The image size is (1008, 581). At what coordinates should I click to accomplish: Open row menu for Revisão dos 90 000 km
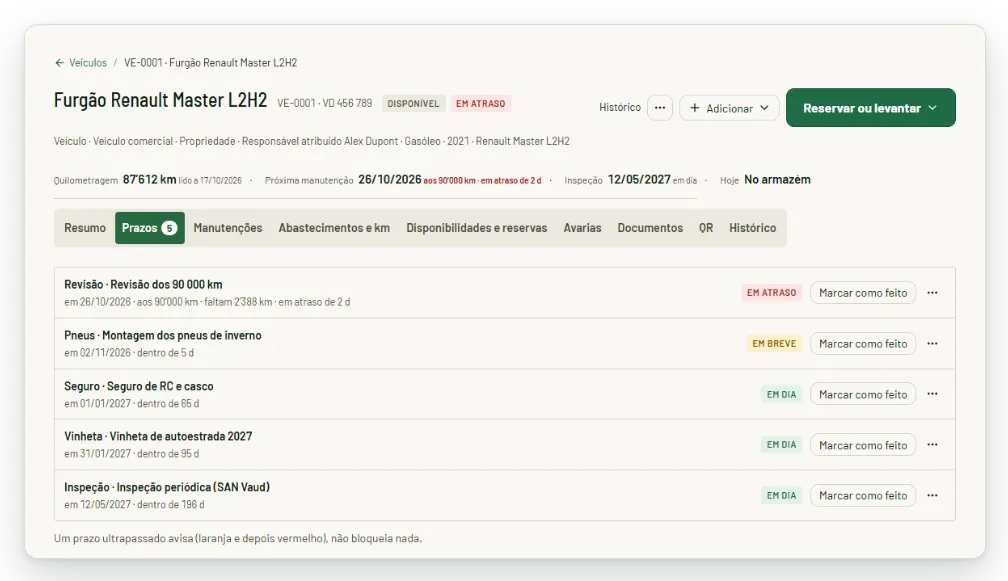tap(932, 293)
